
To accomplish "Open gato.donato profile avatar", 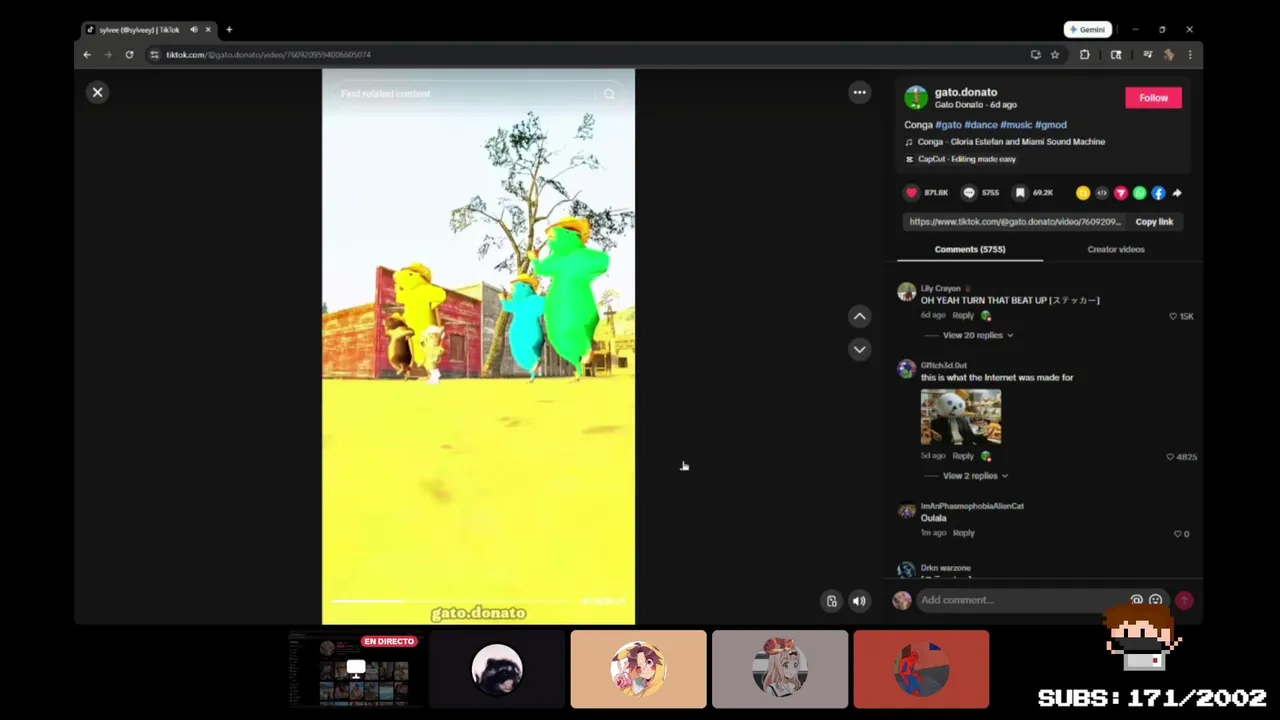I will (916, 97).
